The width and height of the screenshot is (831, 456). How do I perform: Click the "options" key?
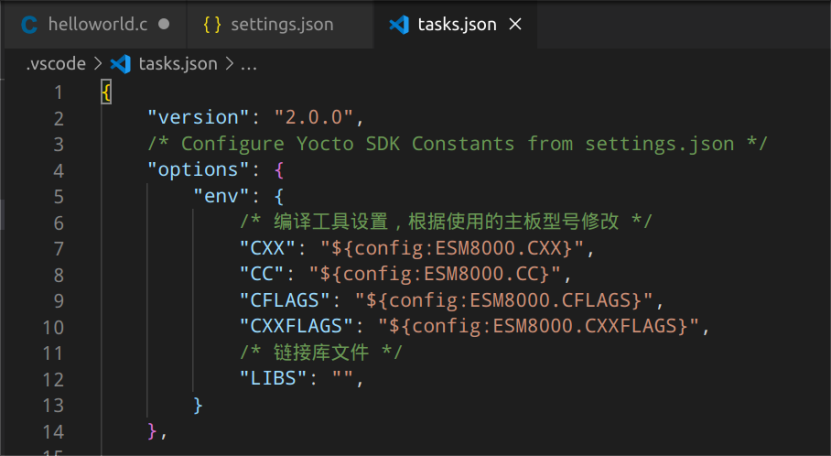click(x=198, y=170)
